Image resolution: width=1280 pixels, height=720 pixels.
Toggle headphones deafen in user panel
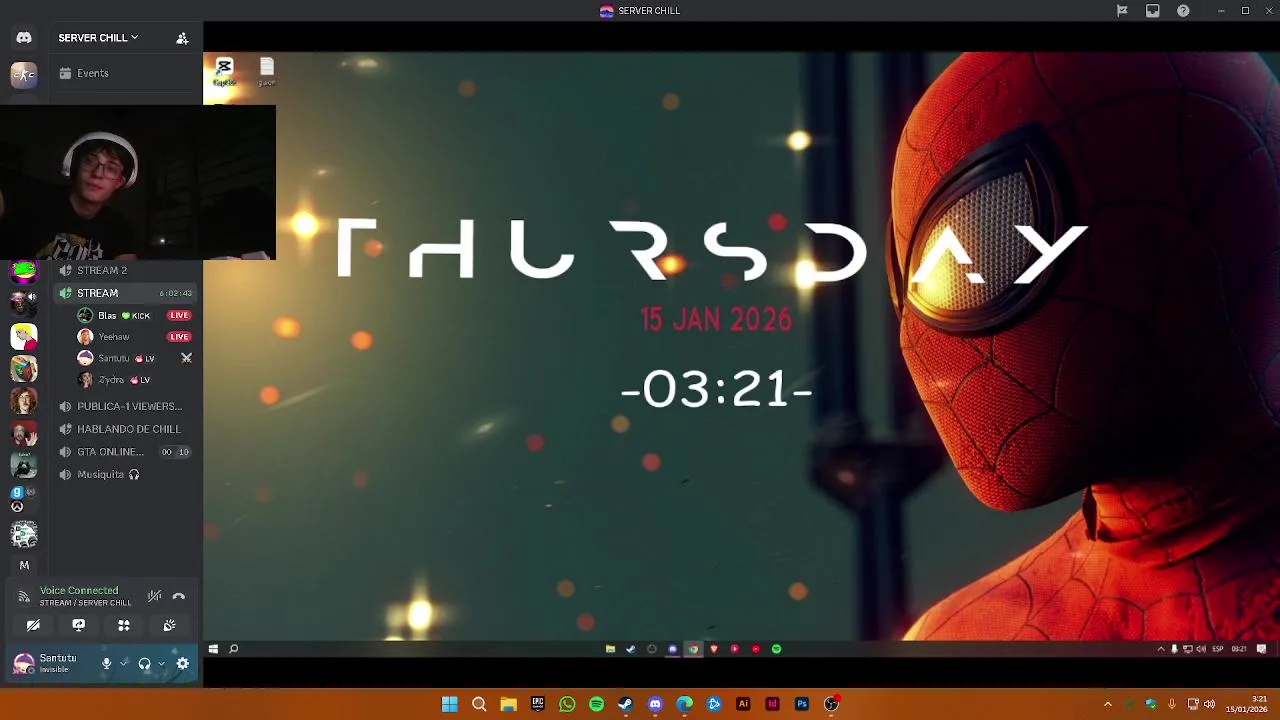tap(144, 664)
